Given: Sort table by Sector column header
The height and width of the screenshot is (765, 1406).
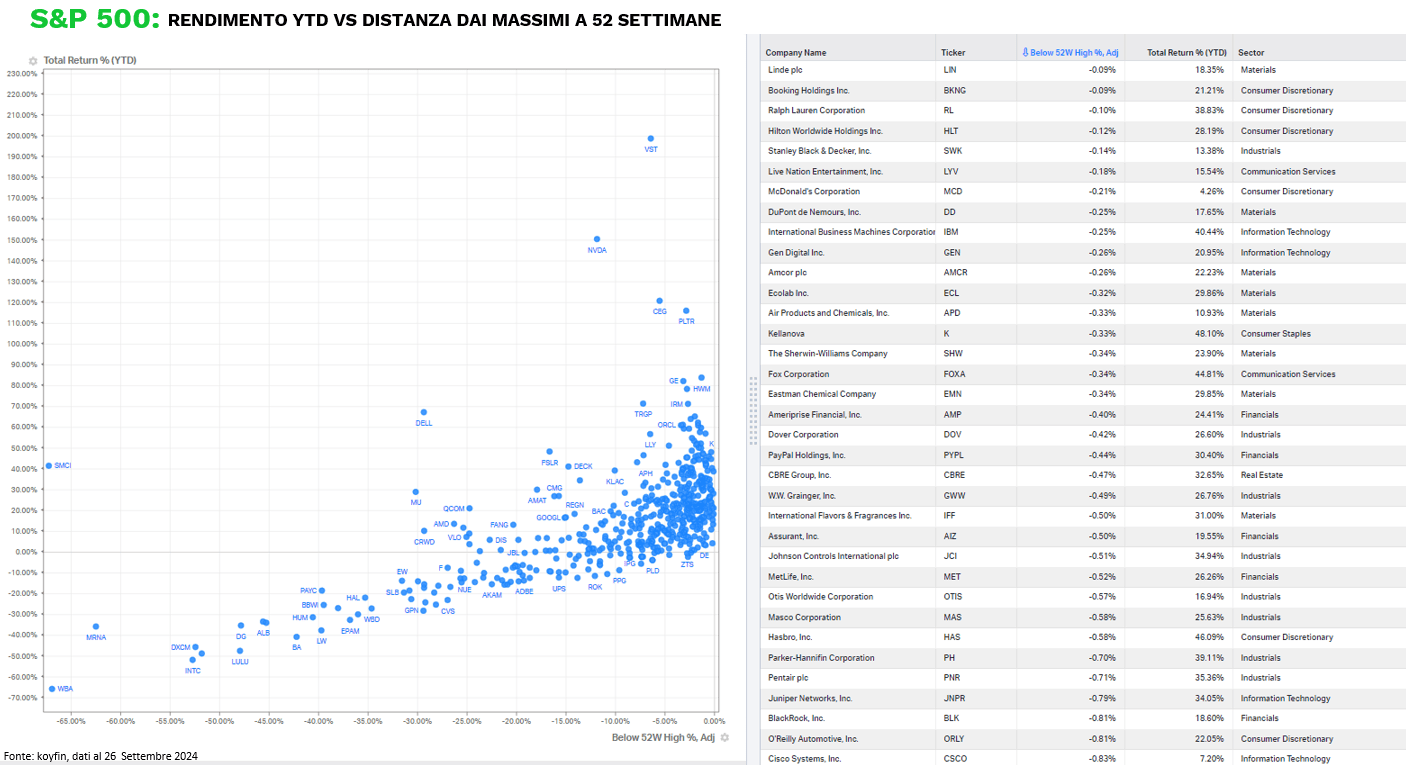Looking at the screenshot, I should click(x=1251, y=52).
